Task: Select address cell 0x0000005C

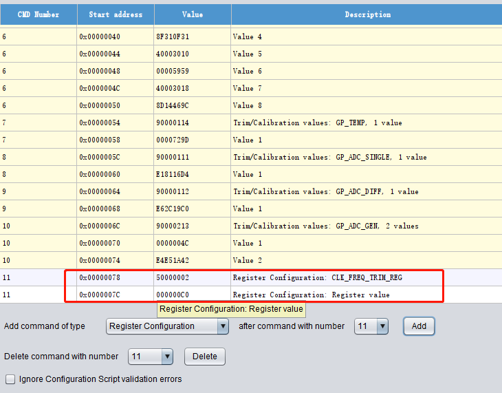Action: point(115,157)
